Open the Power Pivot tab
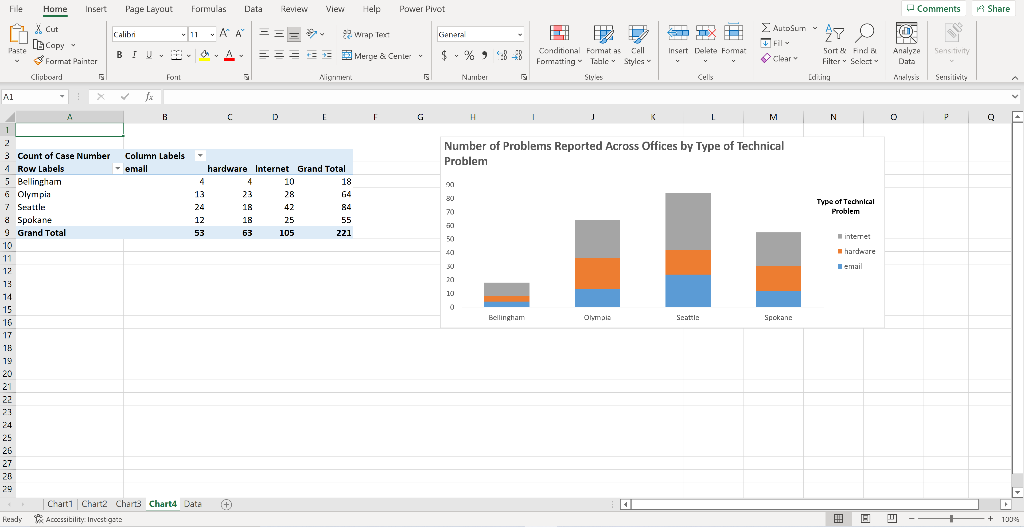This screenshot has height=527, width=1024. point(422,9)
